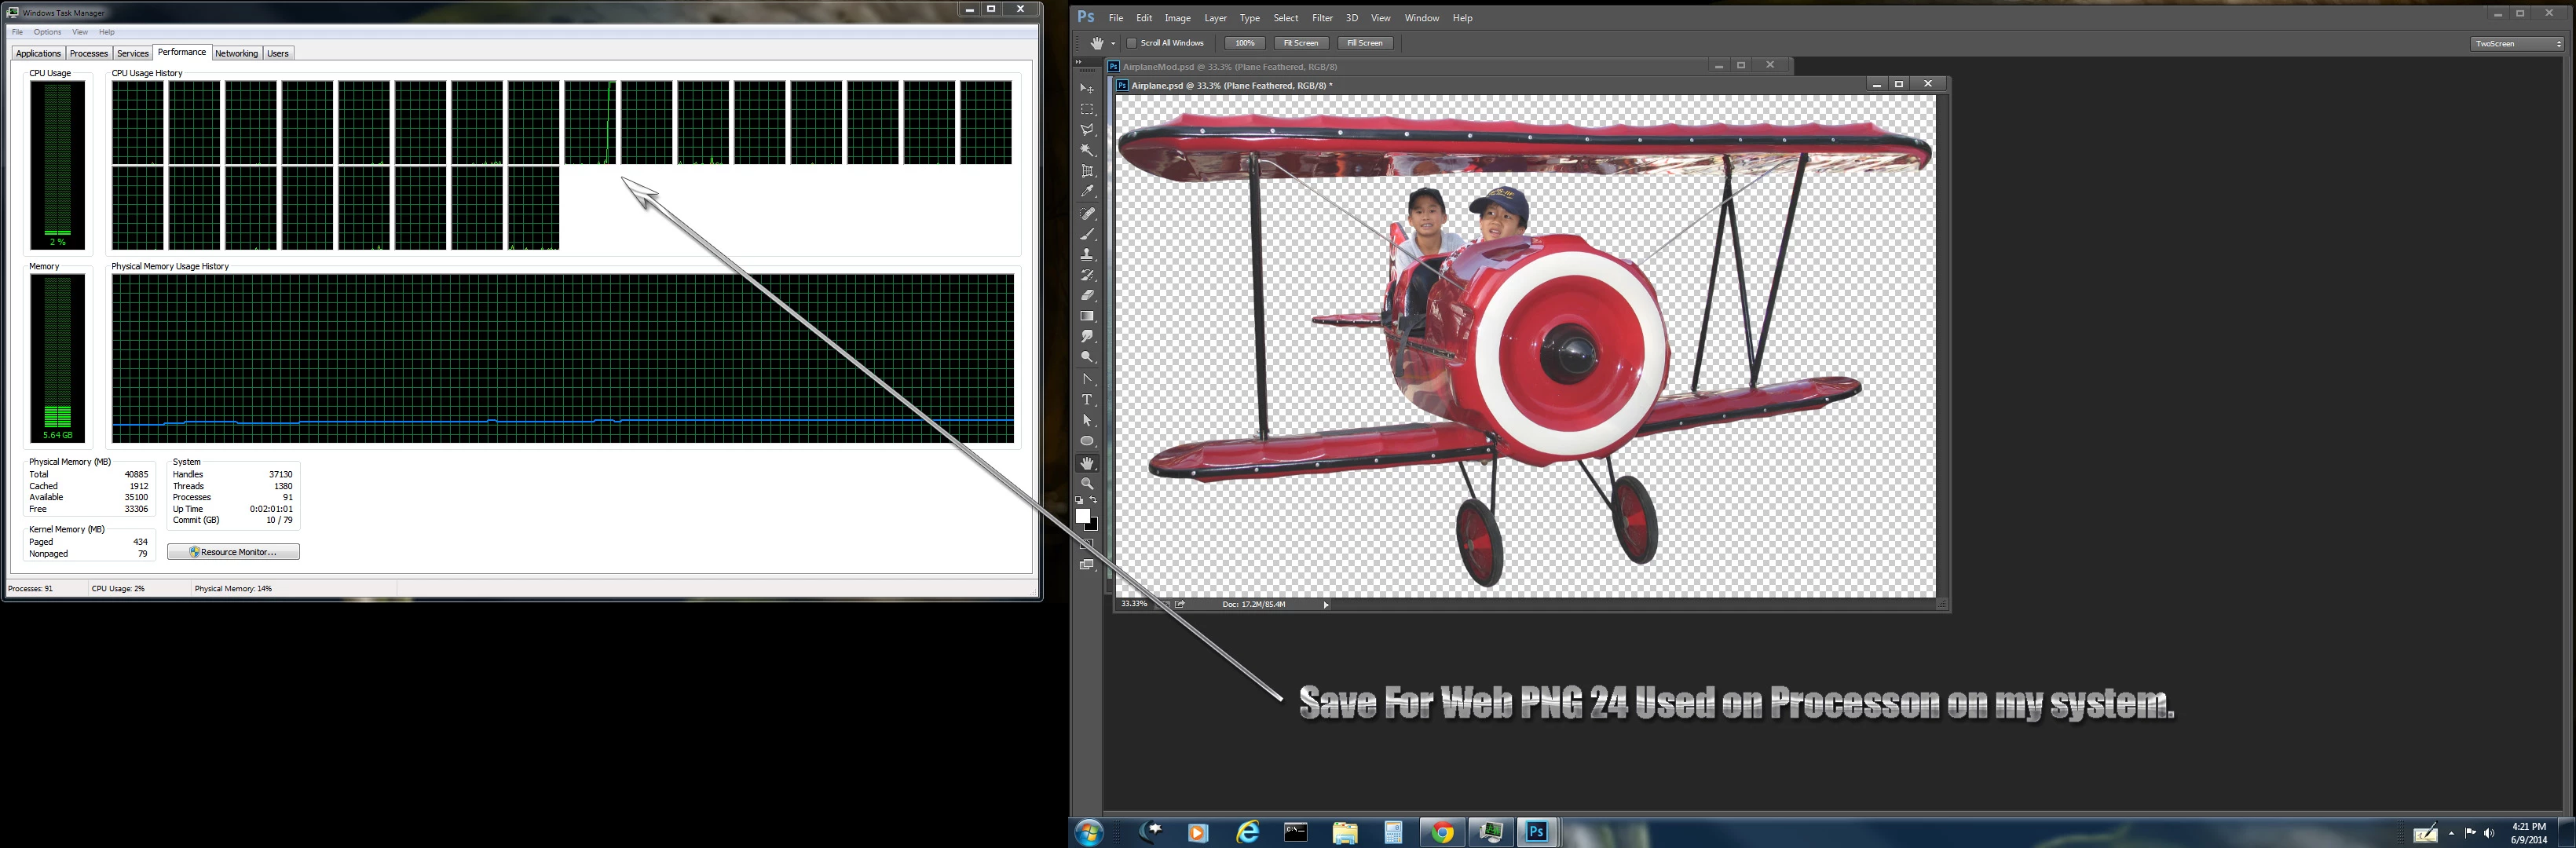This screenshot has height=848, width=2576.
Task: Select the Zoom tool in toolbox
Action: (1087, 484)
